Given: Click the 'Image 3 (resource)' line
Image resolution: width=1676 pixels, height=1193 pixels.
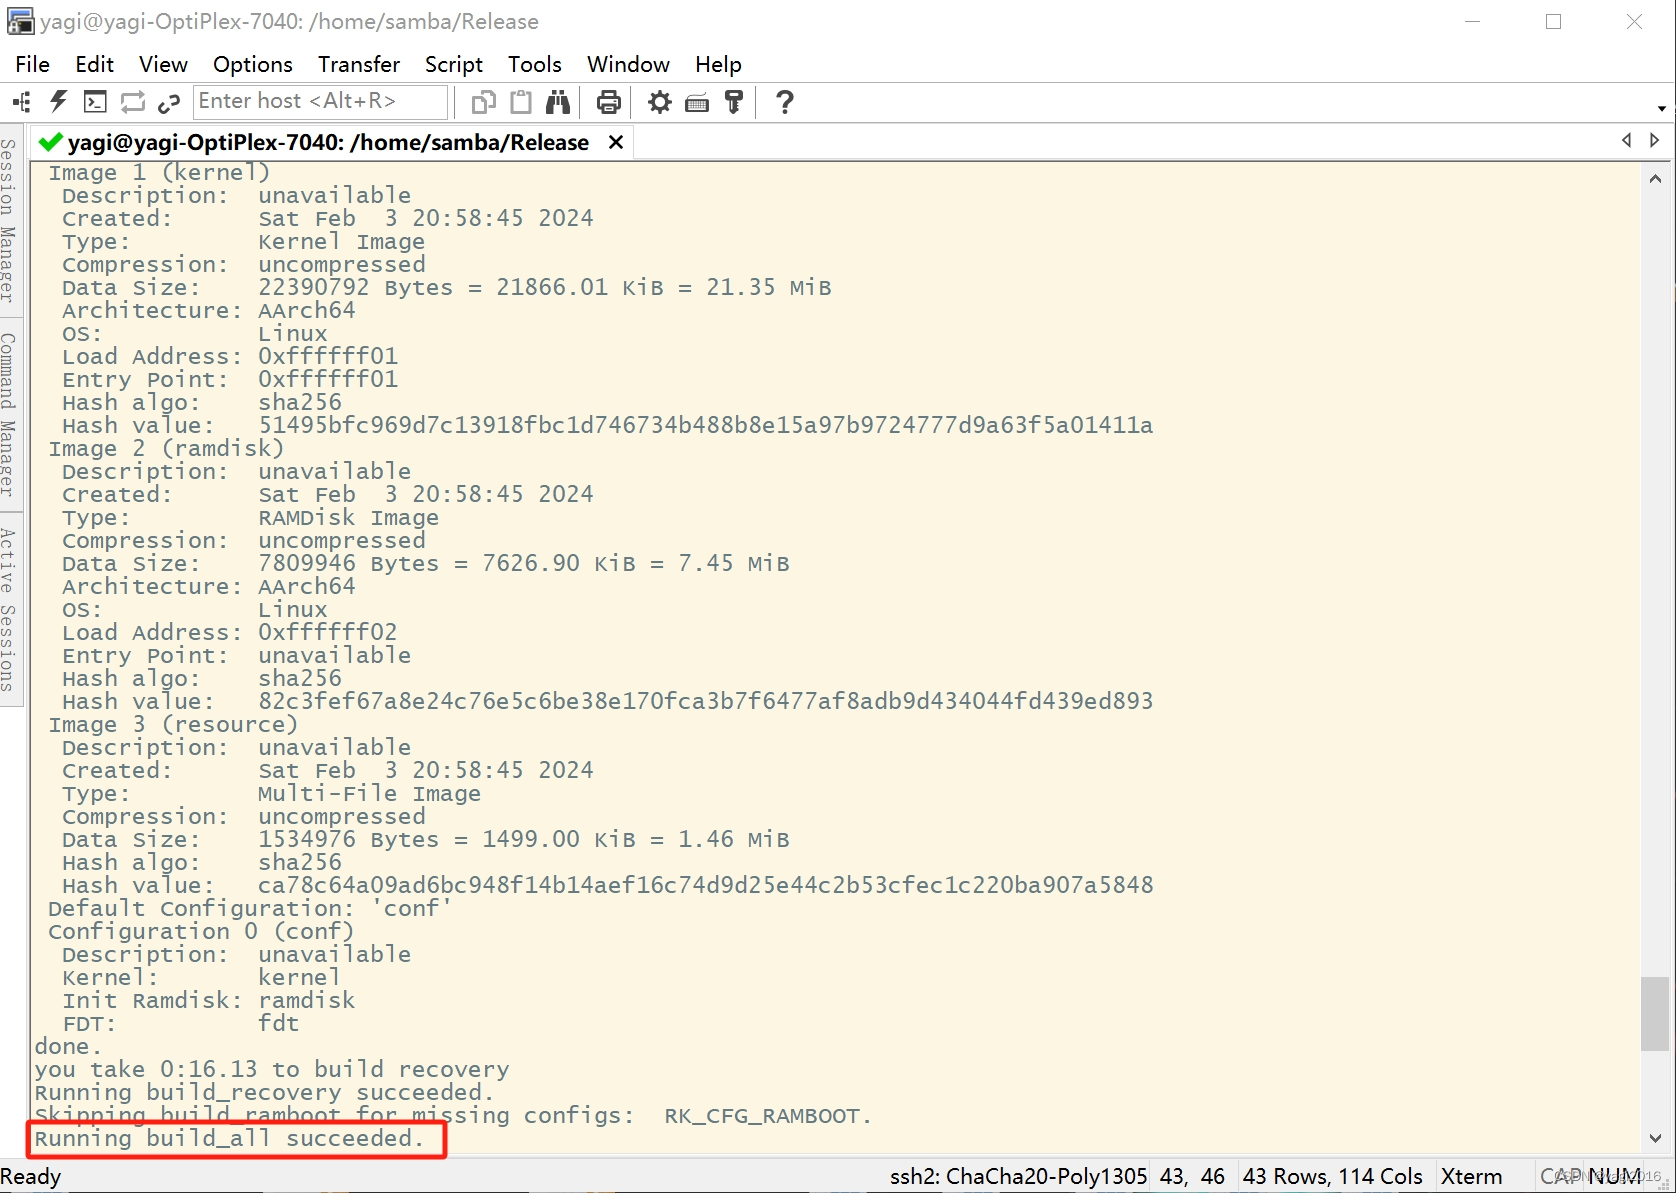Looking at the screenshot, I should [x=173, y=724].
